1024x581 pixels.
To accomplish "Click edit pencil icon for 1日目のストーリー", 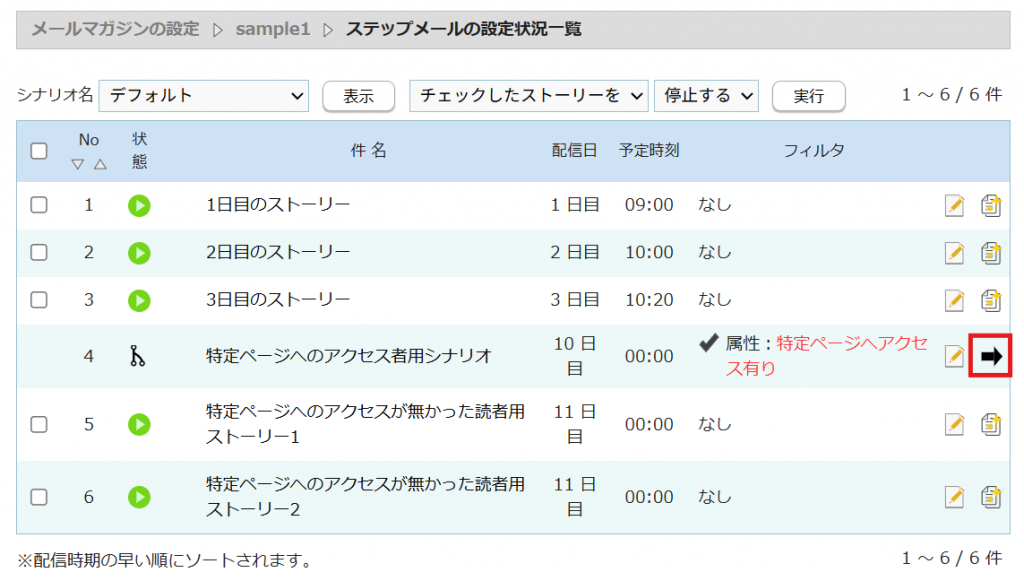I will [954, 206].
